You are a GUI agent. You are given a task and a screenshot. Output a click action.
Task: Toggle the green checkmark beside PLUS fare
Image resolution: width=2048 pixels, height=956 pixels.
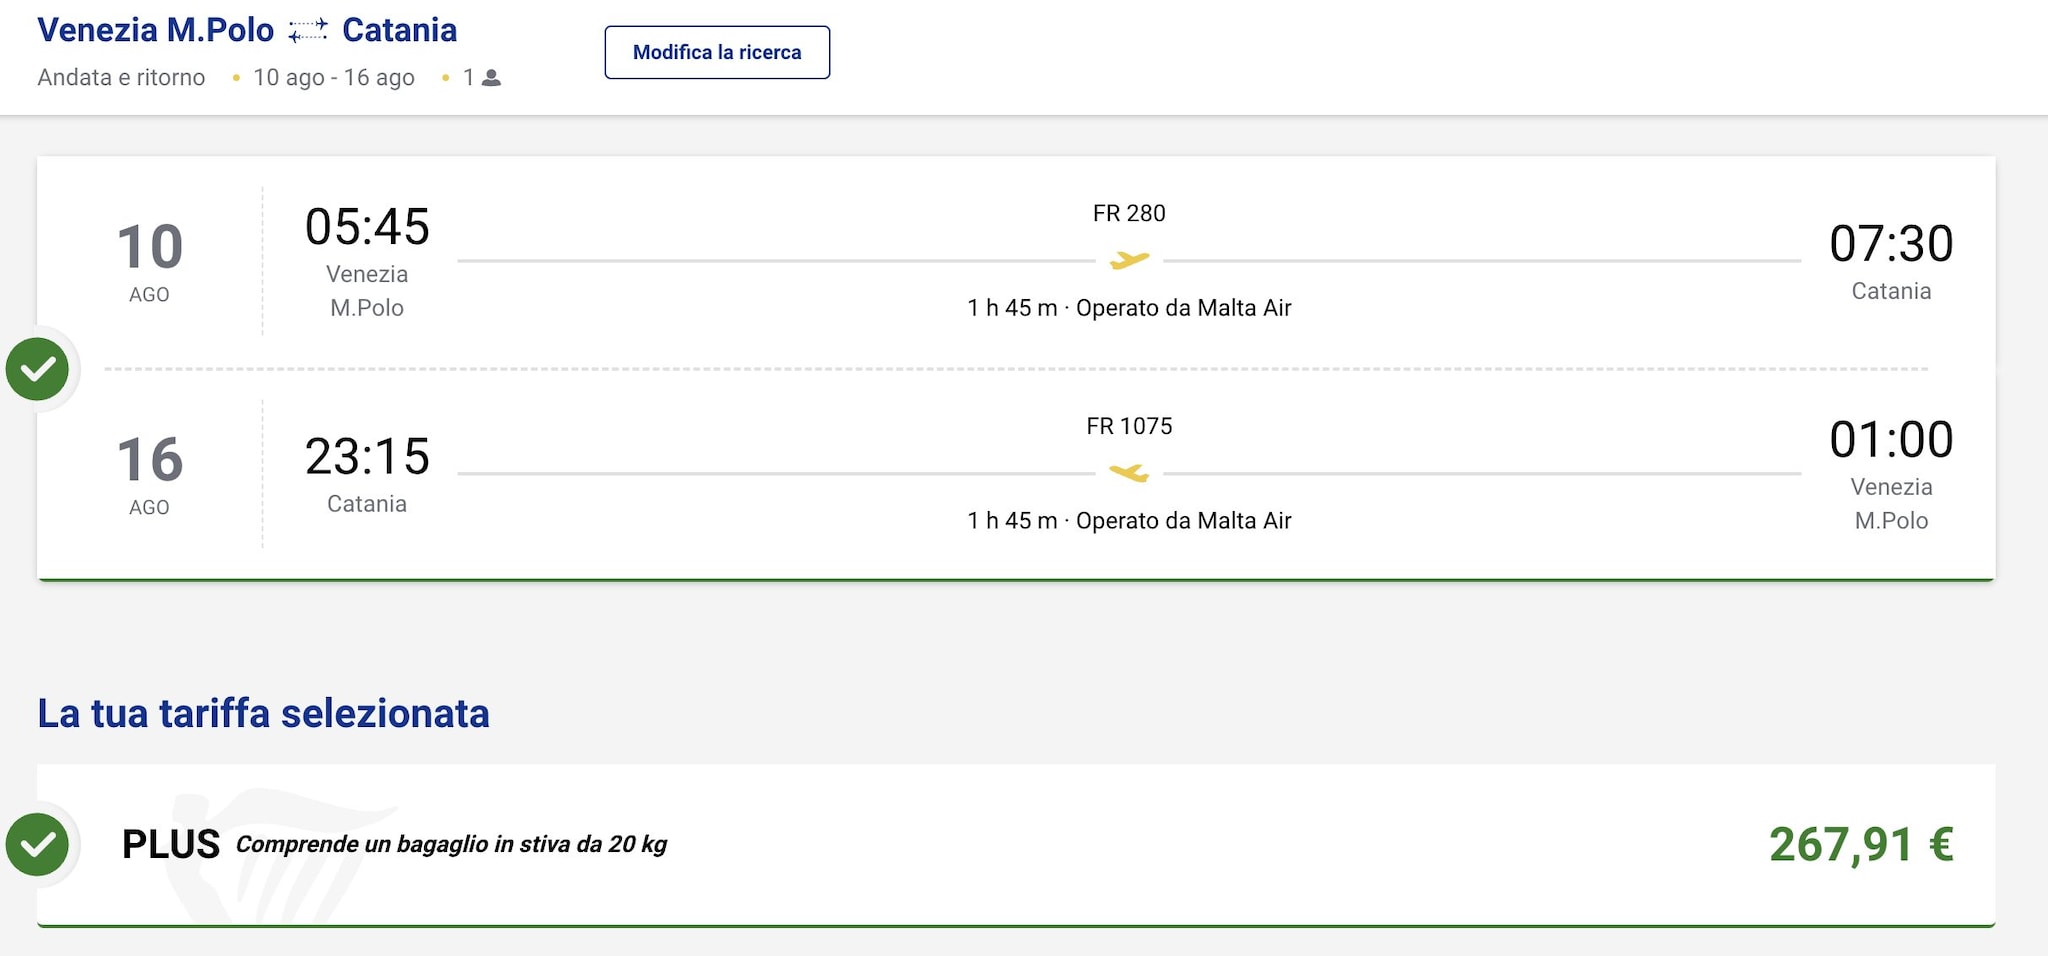(x=38, y=844)
